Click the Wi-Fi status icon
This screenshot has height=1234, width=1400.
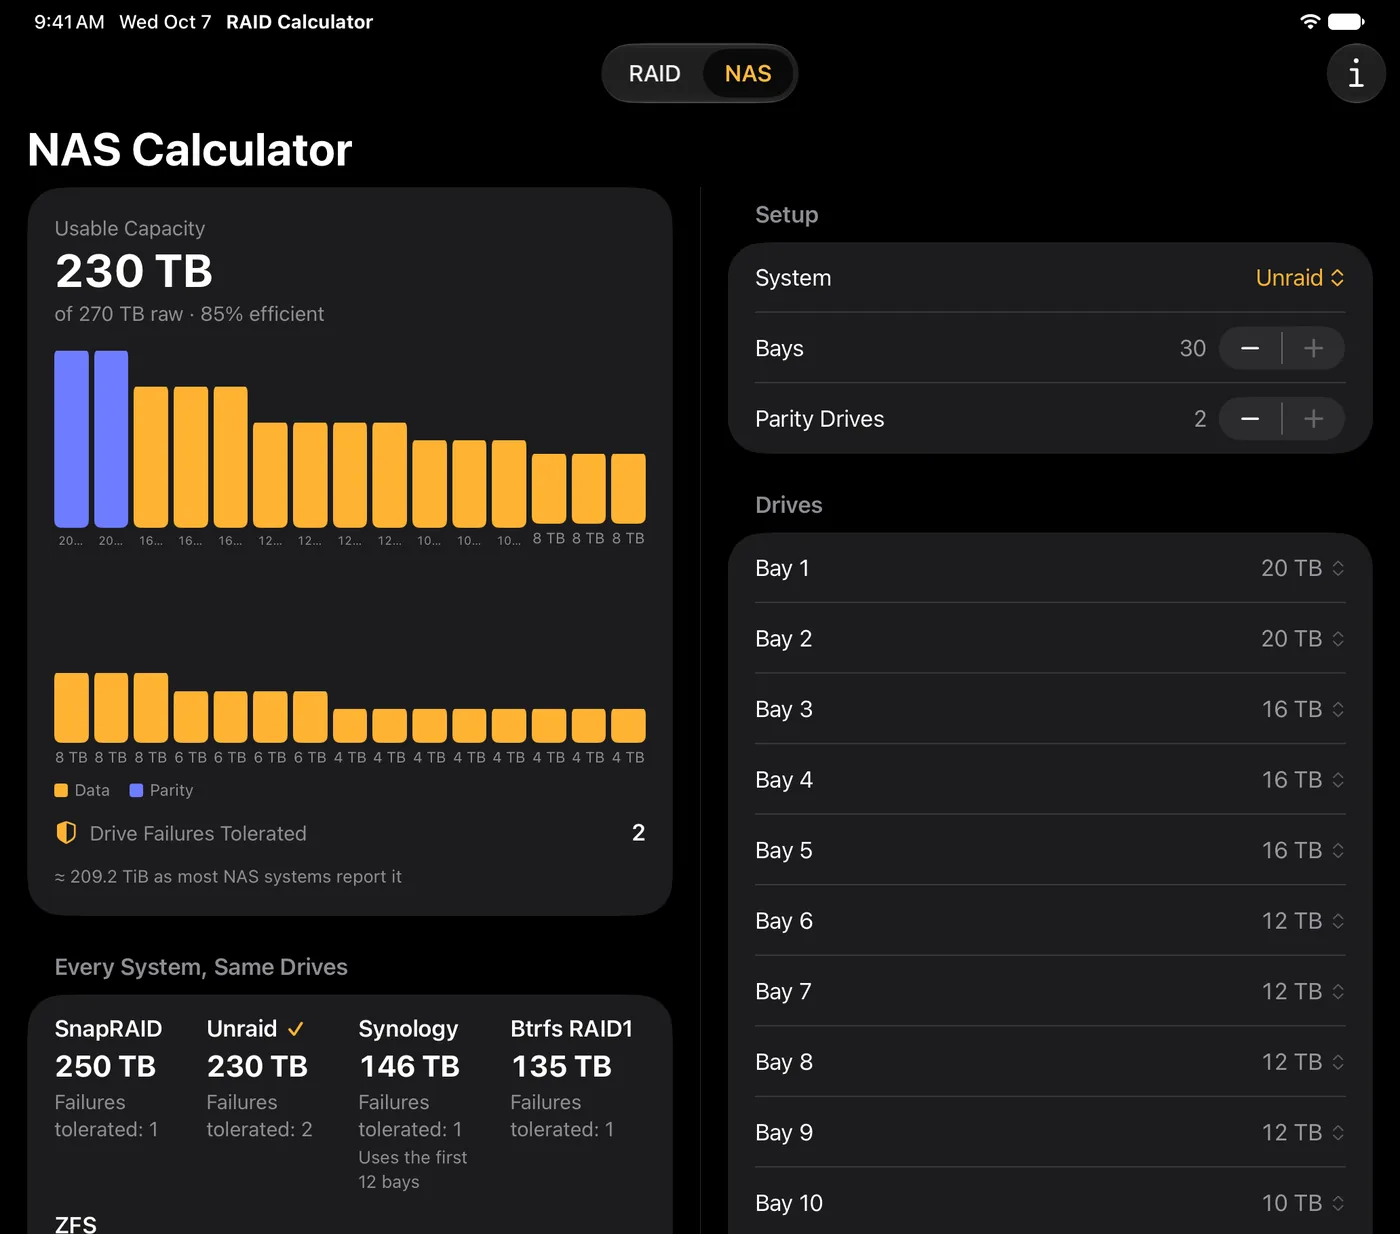tap(1309, 21)
